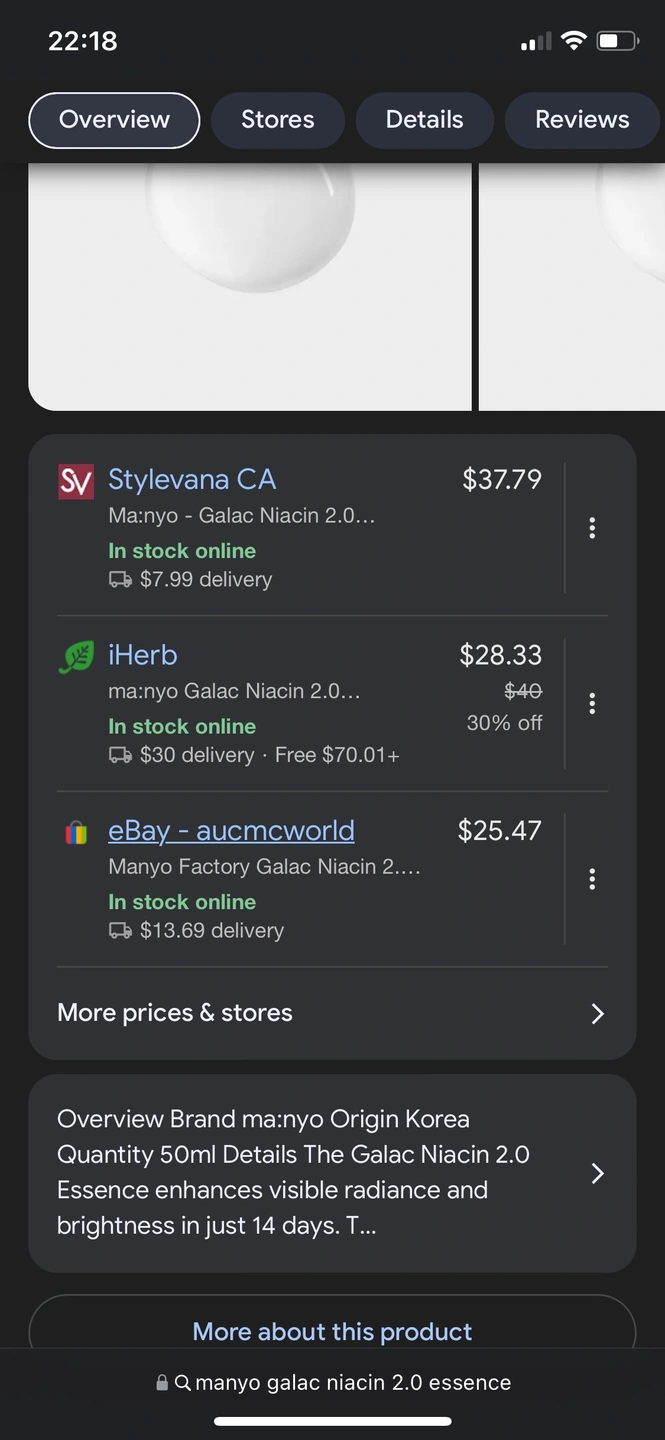Screen dimensions: 665x1440
Task: Tap the iHerb green leaf icon
Action: (x=76, y=657)
